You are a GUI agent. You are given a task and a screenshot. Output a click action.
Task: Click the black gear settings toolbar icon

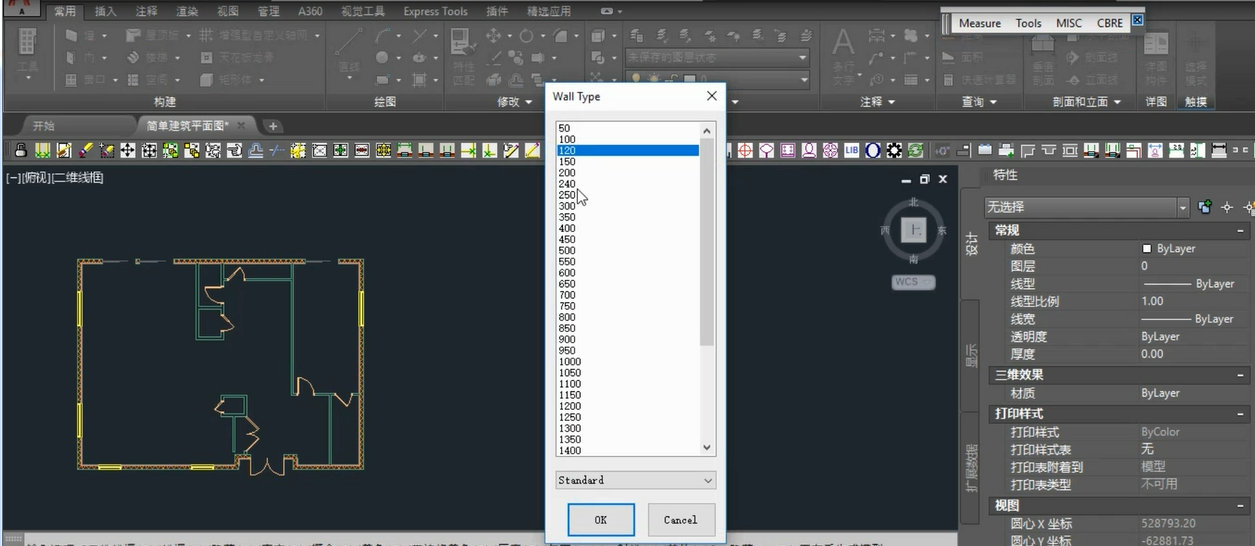coord(894,151)
